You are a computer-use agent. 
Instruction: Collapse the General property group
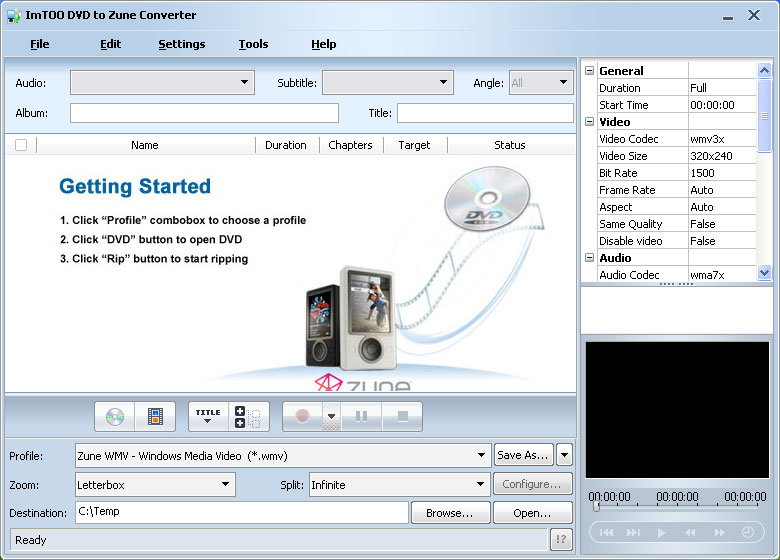pos(590,71)
